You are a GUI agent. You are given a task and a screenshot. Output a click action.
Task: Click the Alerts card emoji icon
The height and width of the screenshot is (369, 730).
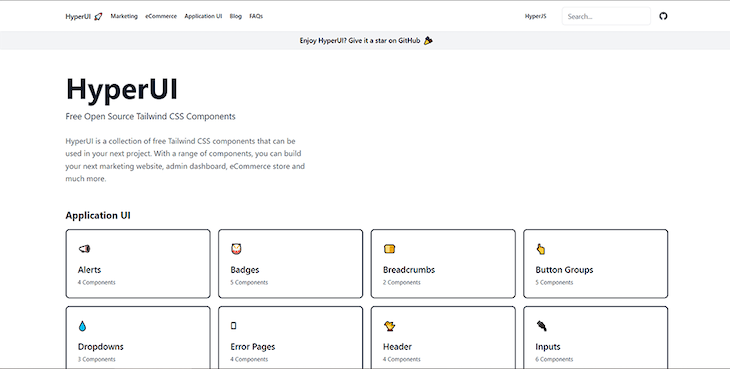[x=84, y=249]
